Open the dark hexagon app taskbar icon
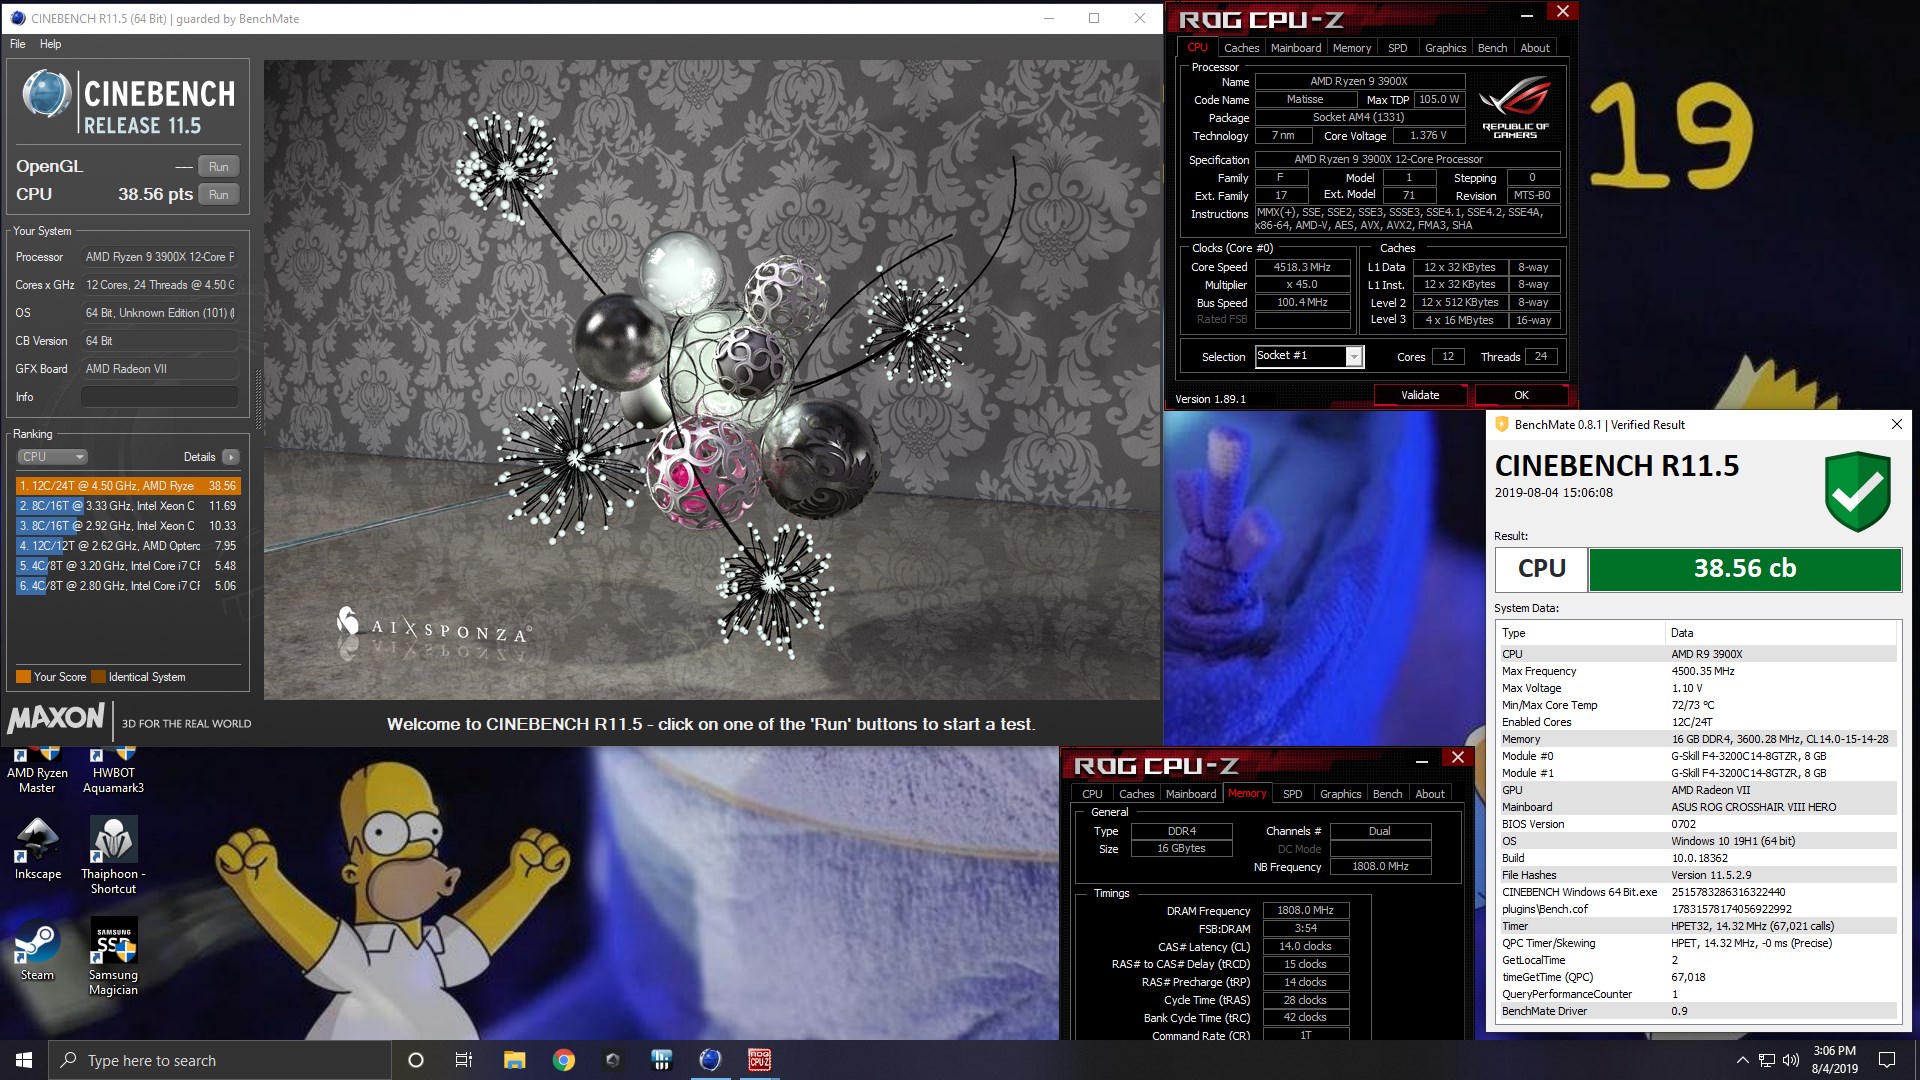 (x=612, y=1060)
